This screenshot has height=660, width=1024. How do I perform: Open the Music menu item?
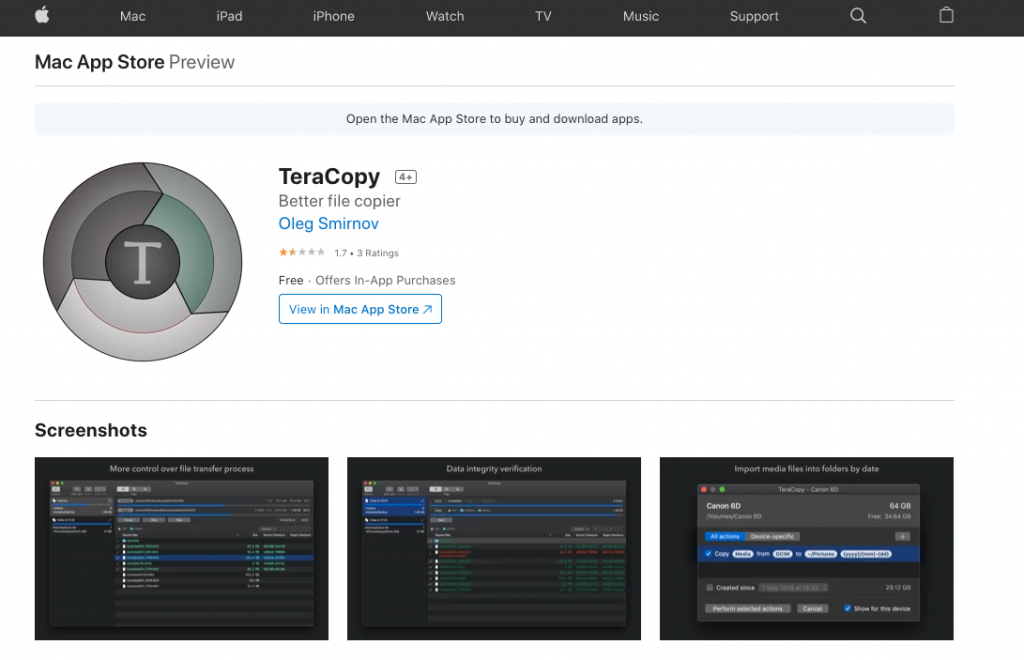(641, 16)
